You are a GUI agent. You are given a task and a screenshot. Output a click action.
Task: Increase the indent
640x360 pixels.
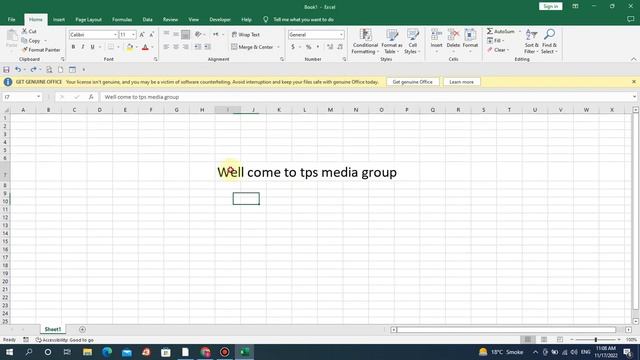[x=207, y=47]
